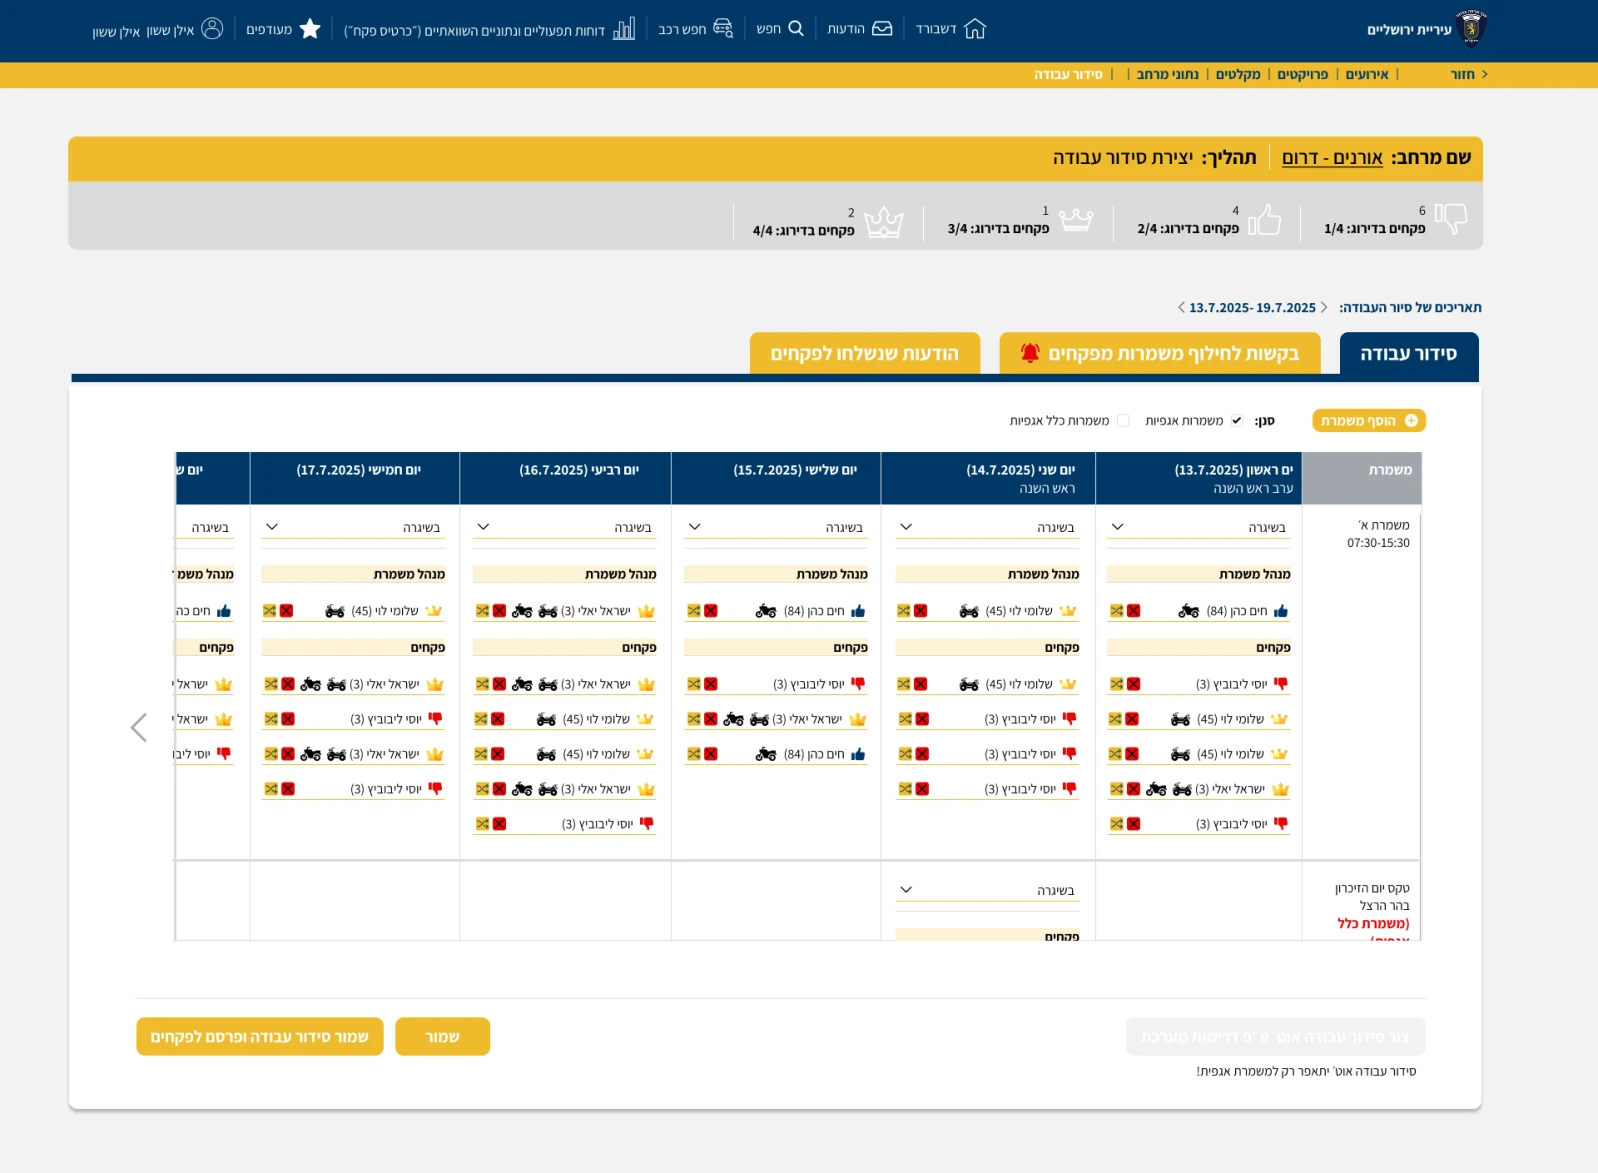
Task: Switch to the בקשות לחילוף משמרות מפקחים tab
Action: click(x=1160, y=354)
